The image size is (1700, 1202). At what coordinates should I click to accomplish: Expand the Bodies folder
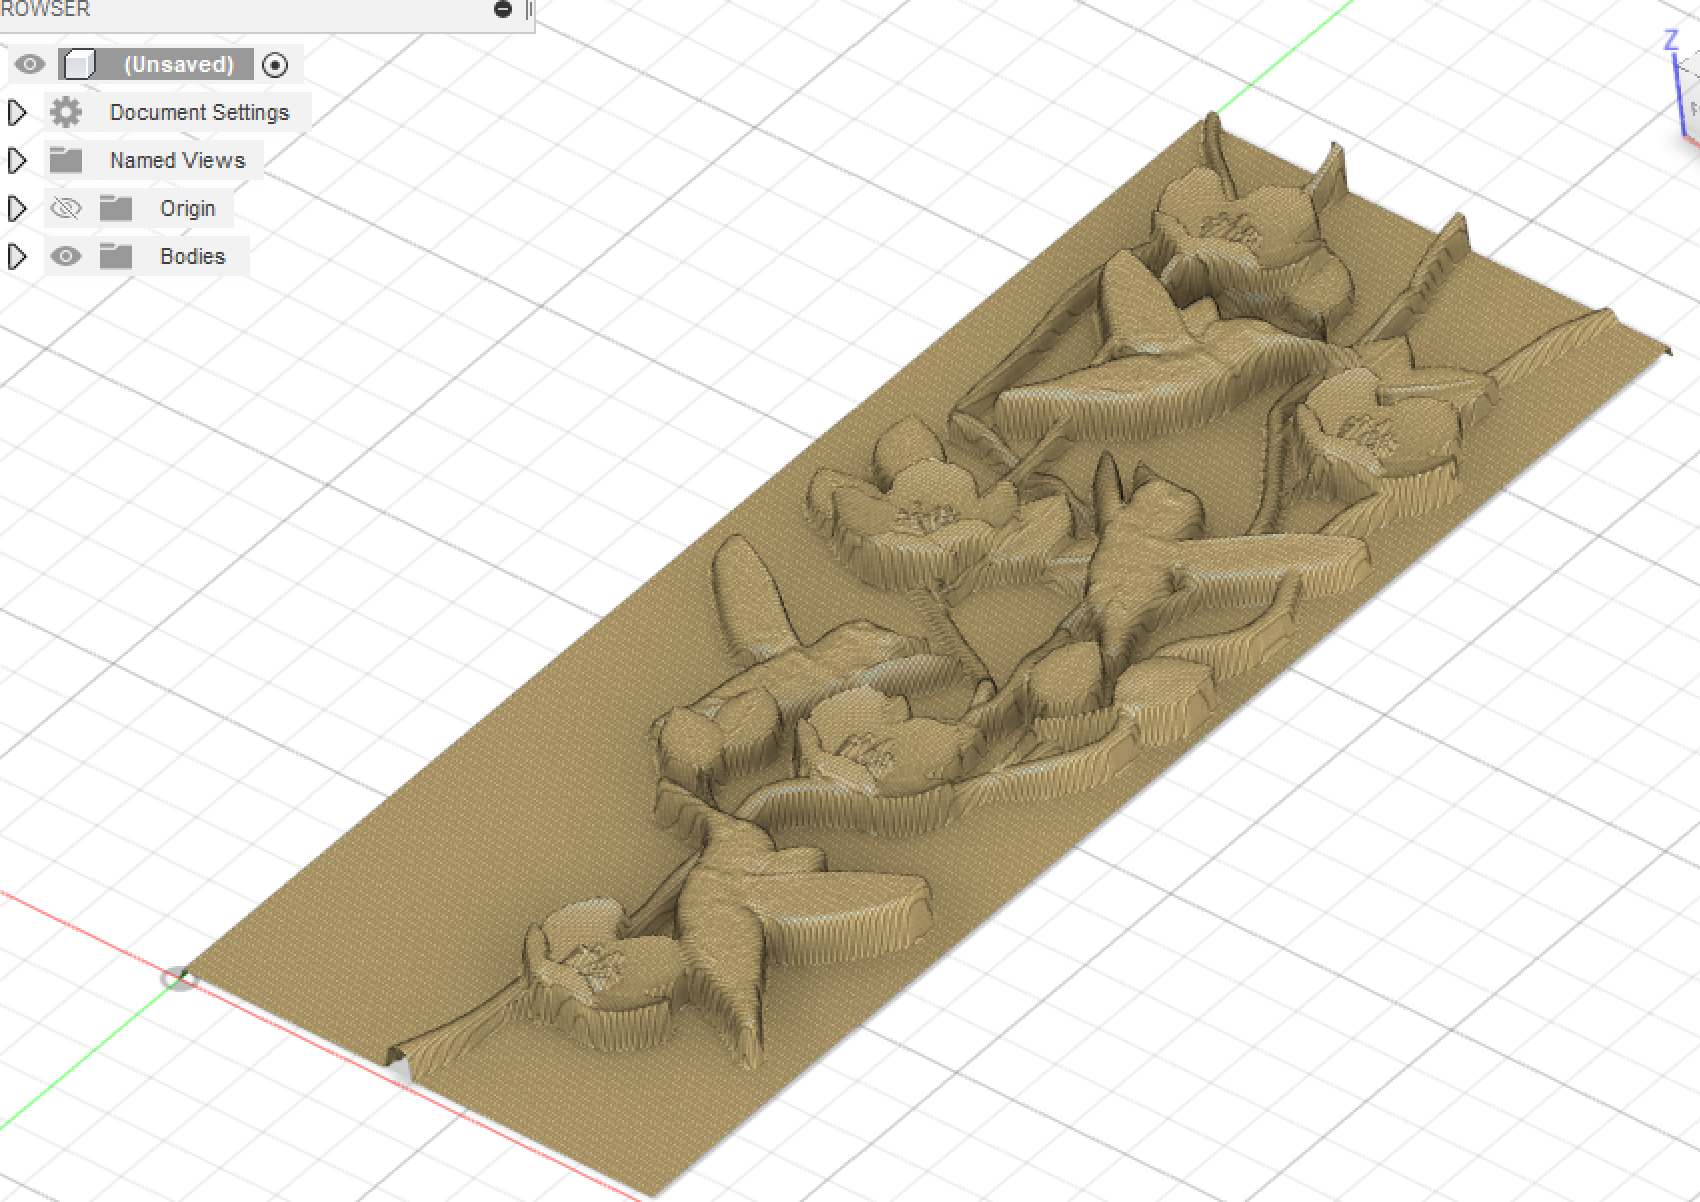pos(17,257)
